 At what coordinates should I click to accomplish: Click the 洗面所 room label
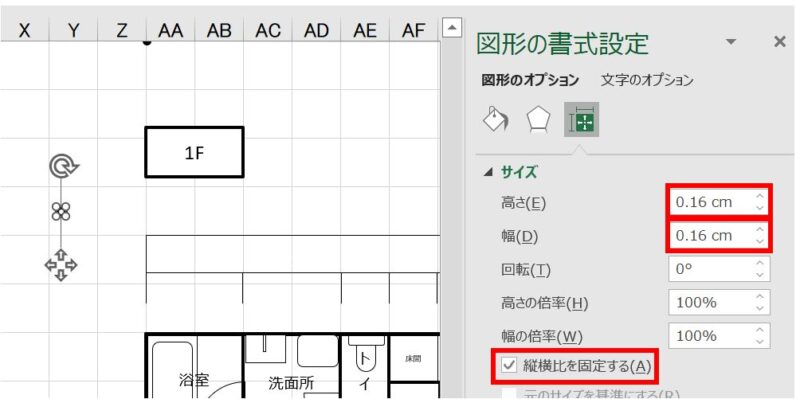pos(291,383)
